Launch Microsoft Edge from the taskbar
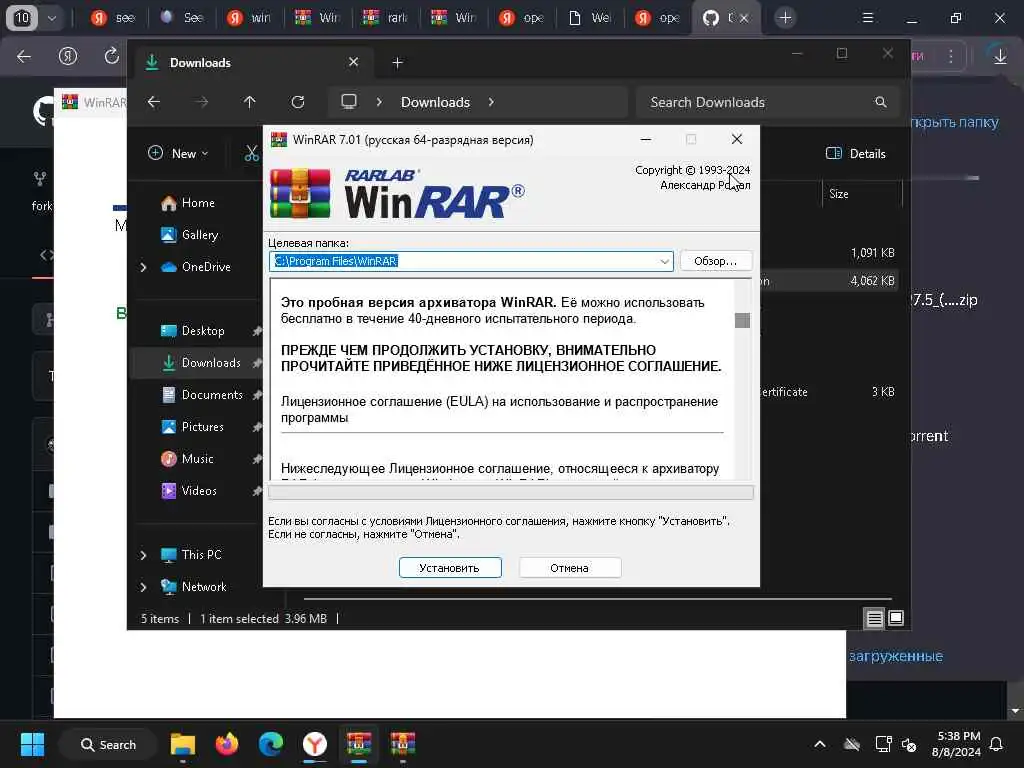 [x=270, y=744]
